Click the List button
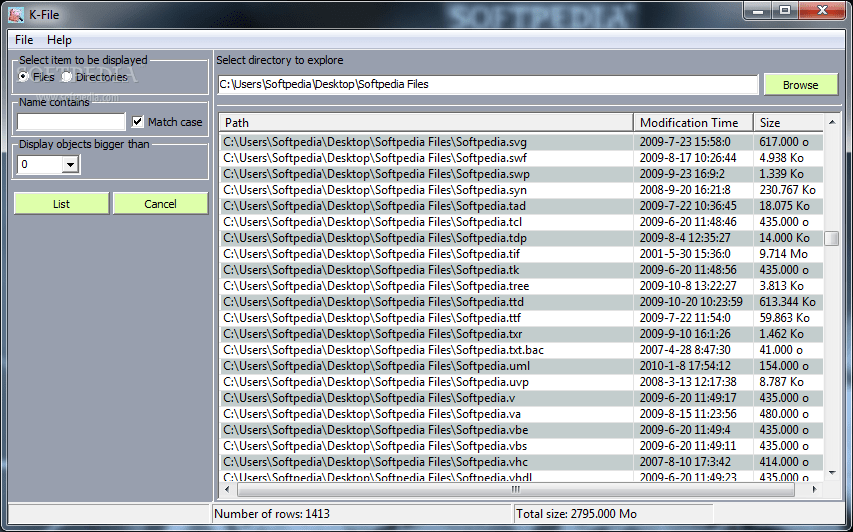853x532 pixels. pyautogui.click(x=61, y=203)
